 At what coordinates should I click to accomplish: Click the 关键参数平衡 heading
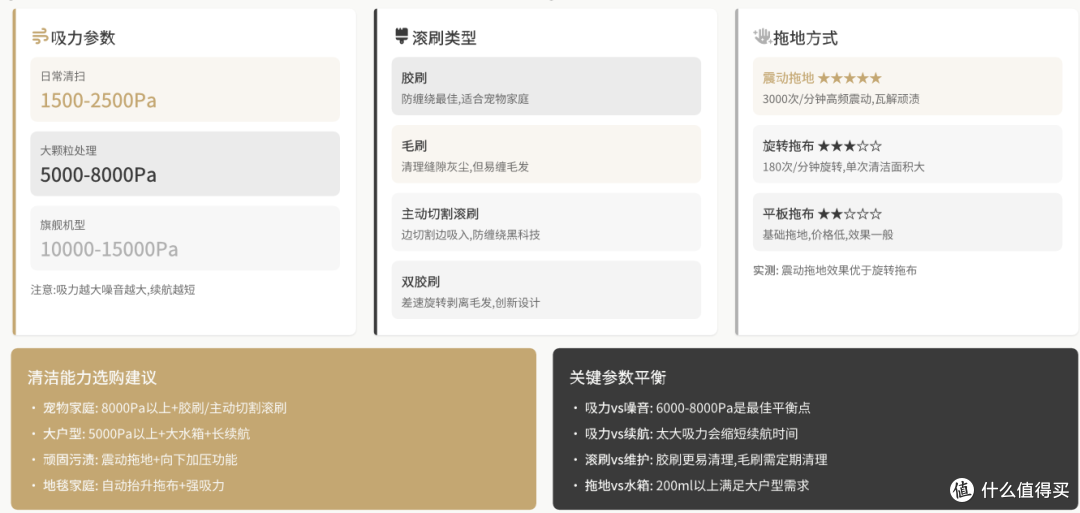point(618,378)
